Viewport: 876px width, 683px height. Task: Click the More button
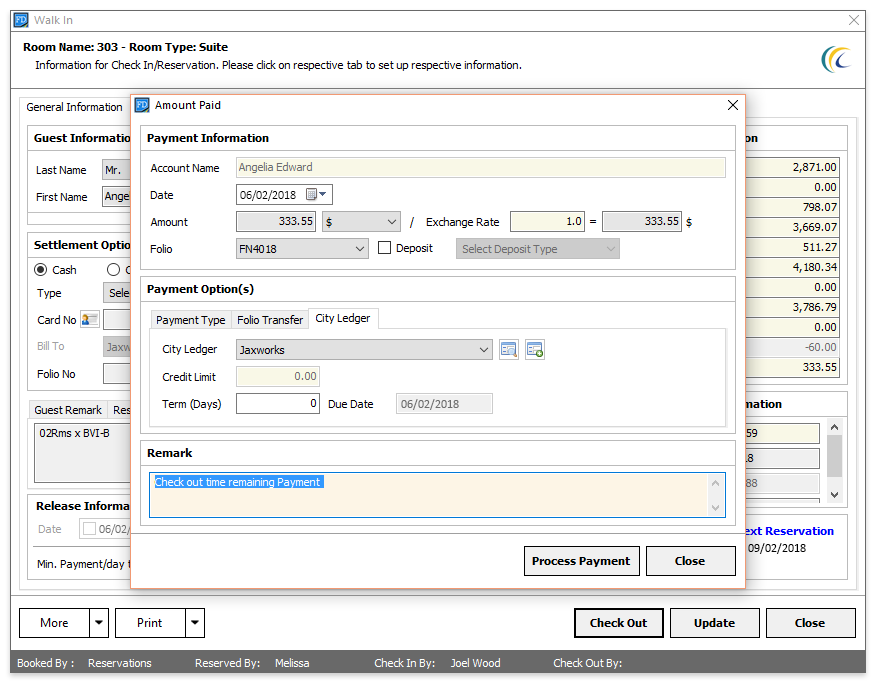54,623
